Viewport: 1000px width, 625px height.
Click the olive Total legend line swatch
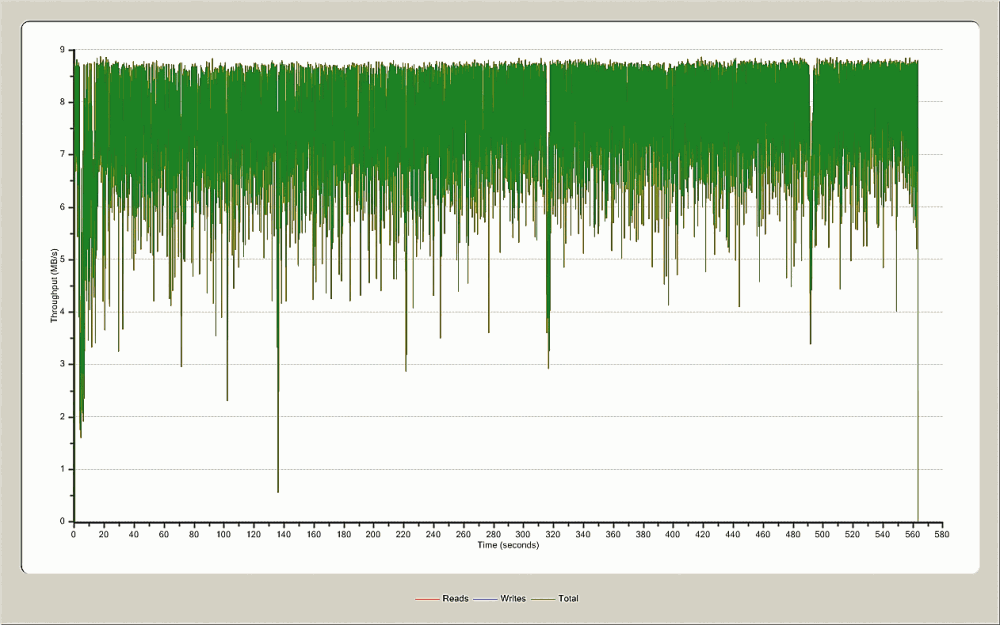pyautogui.click(x=544, y=599)
